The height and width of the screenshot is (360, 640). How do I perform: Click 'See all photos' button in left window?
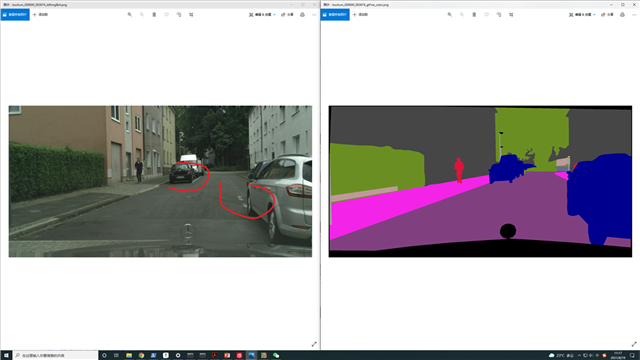tap(15, 15)
